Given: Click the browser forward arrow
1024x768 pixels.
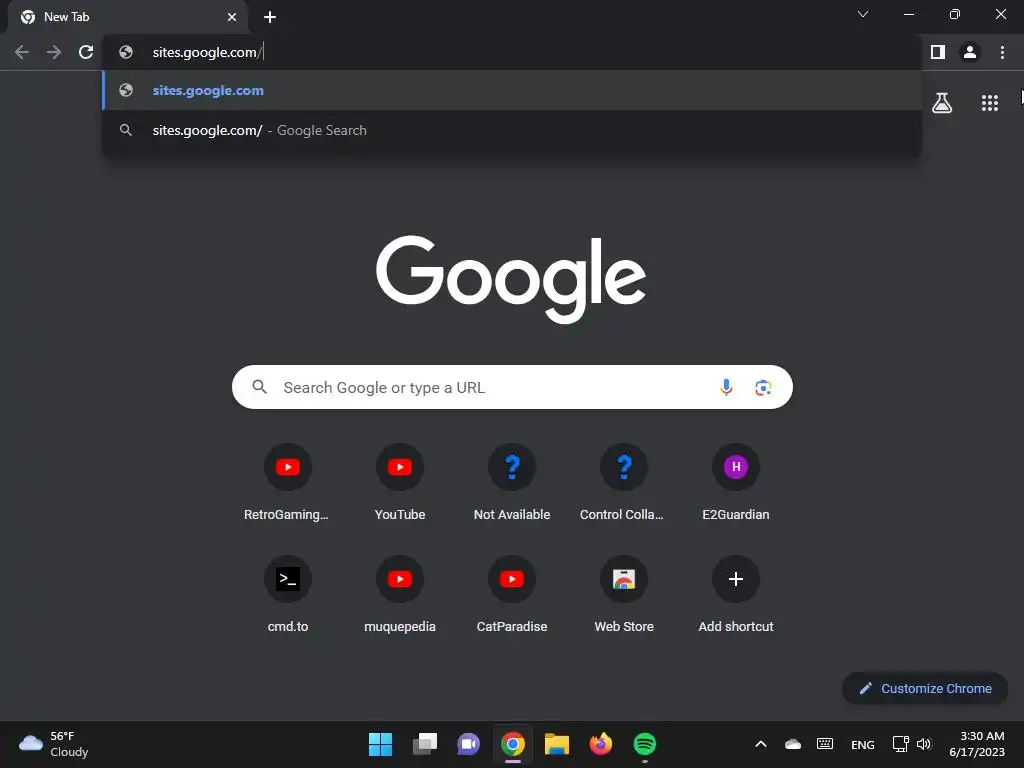Looking at the screenshot, I should coord(54,52).
